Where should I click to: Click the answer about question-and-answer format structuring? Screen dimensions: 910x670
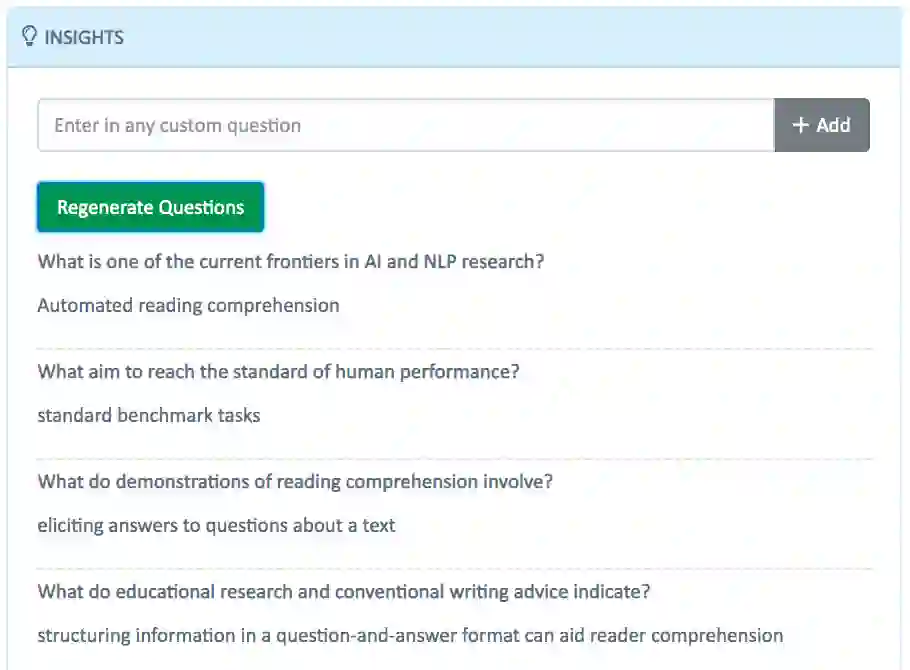pyautogui.click(x=410, y=635)
